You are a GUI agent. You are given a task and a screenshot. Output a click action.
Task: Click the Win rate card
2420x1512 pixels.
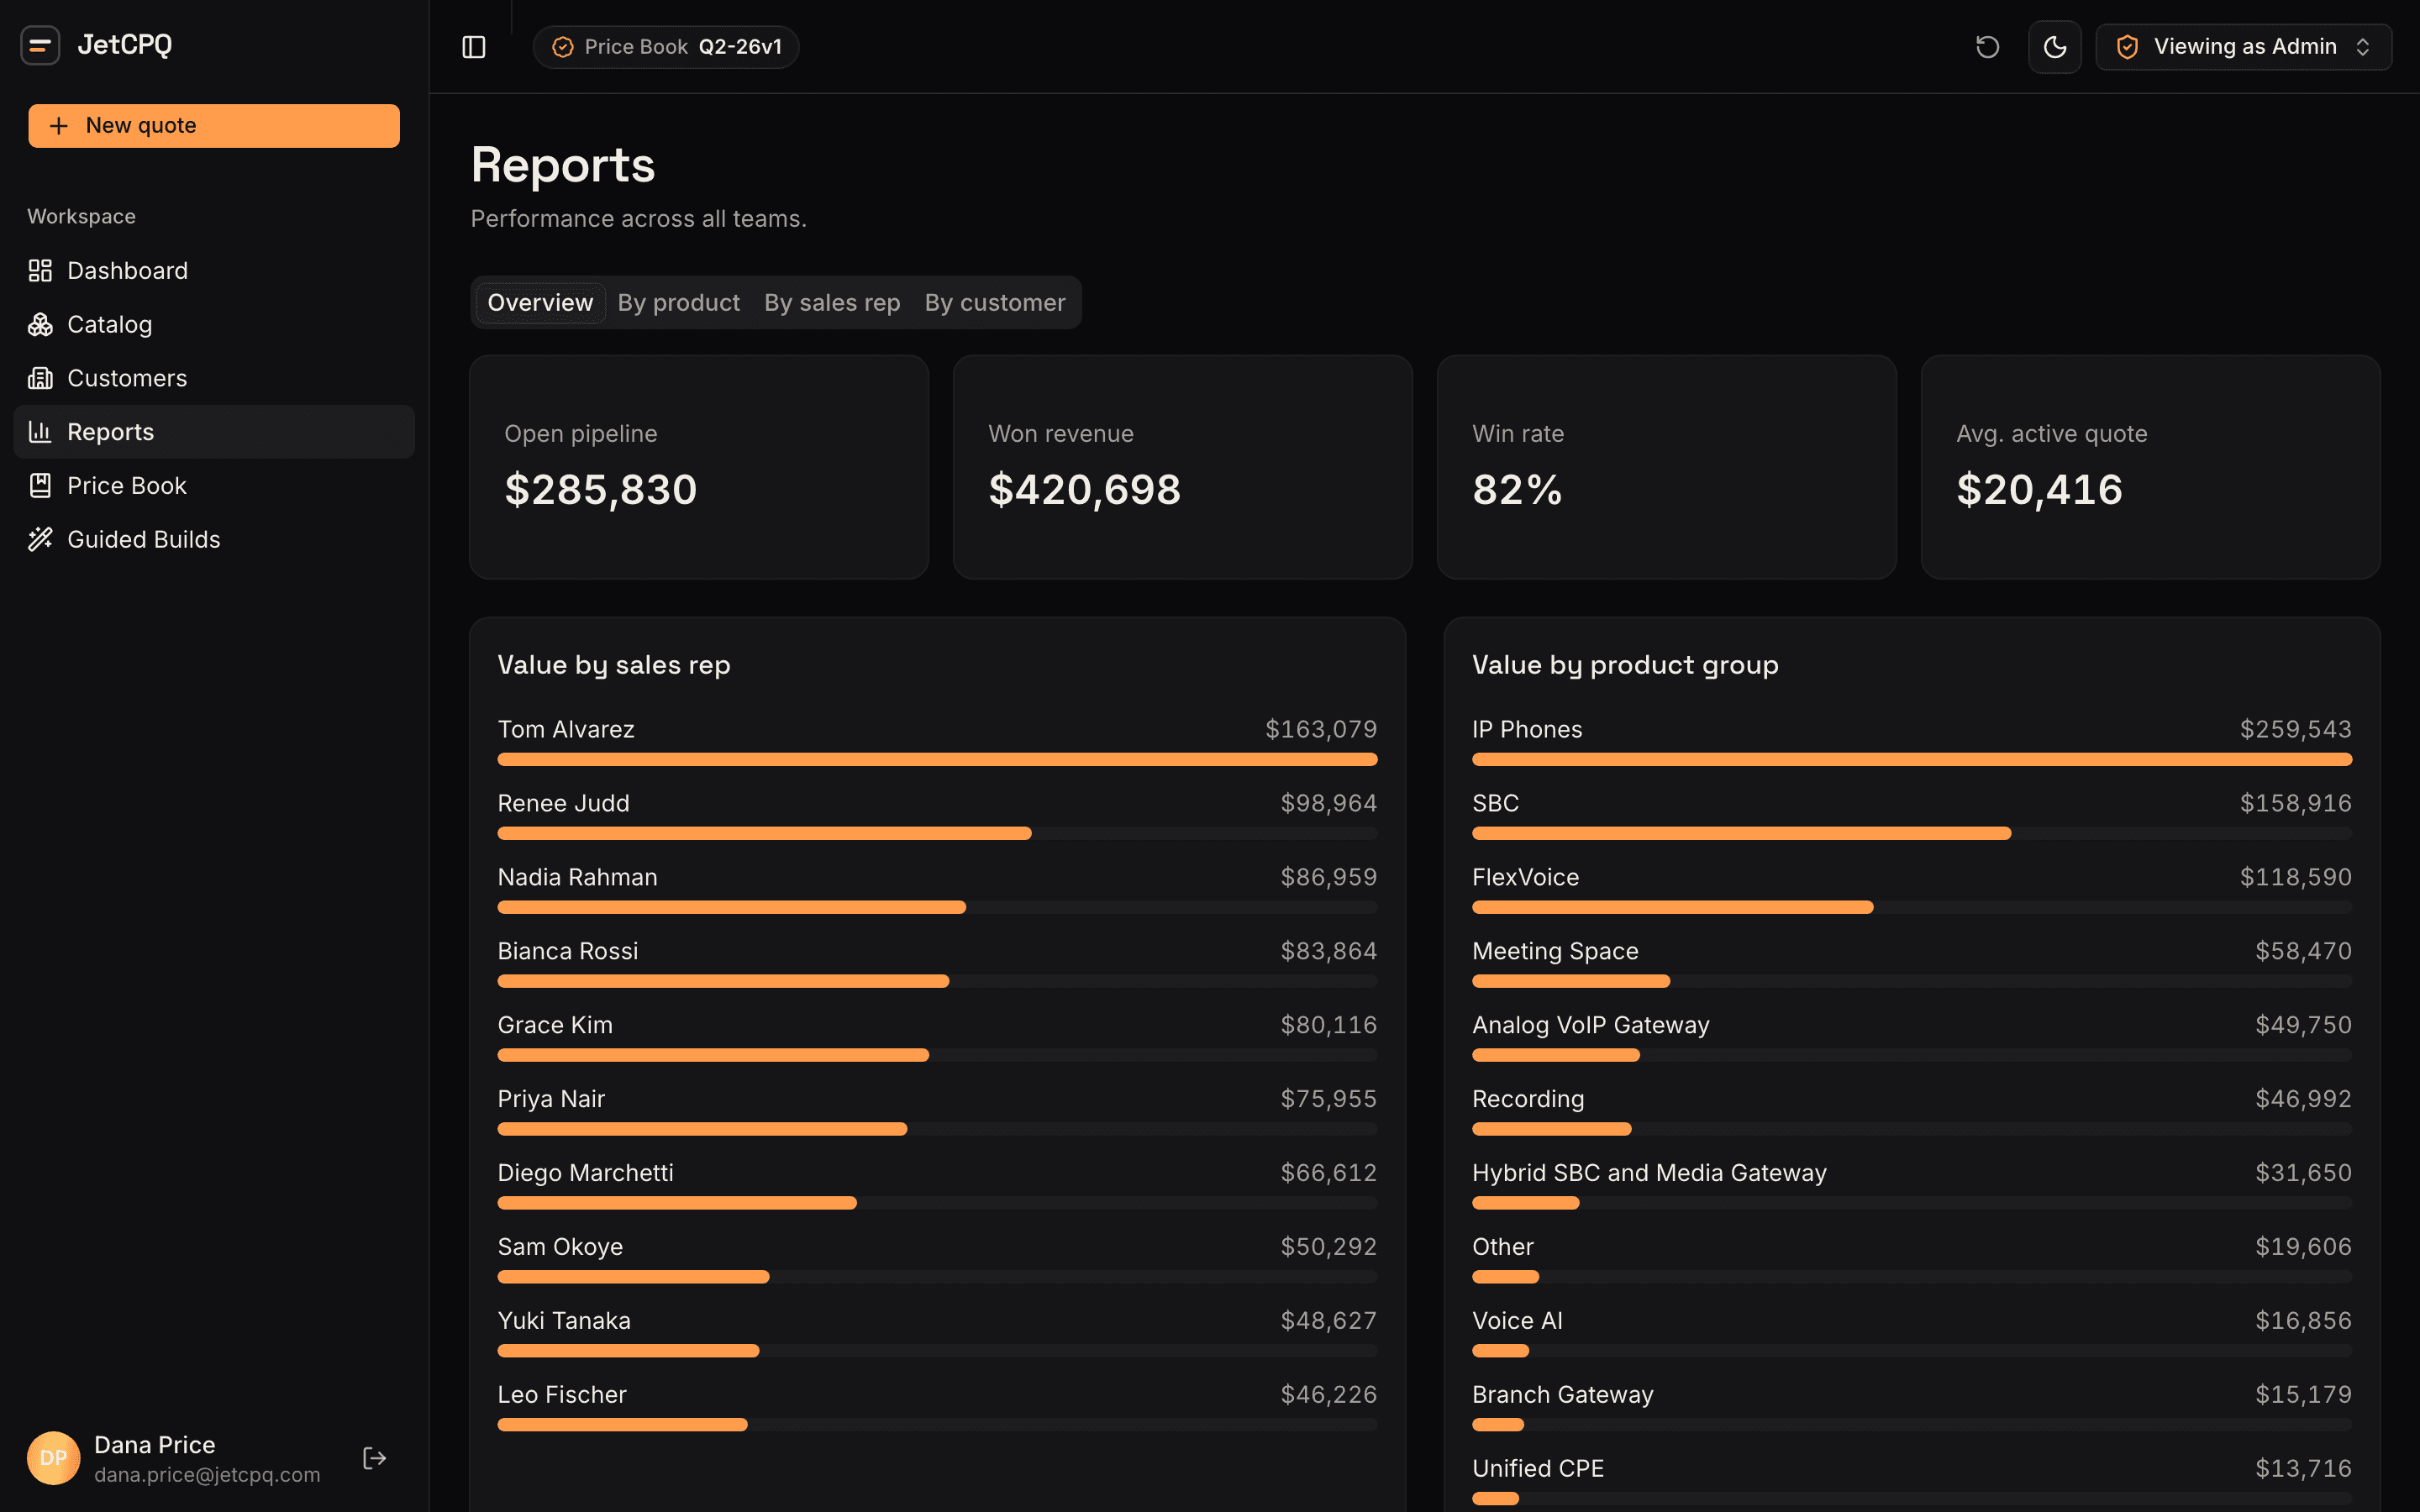[x=1667, y=467]
